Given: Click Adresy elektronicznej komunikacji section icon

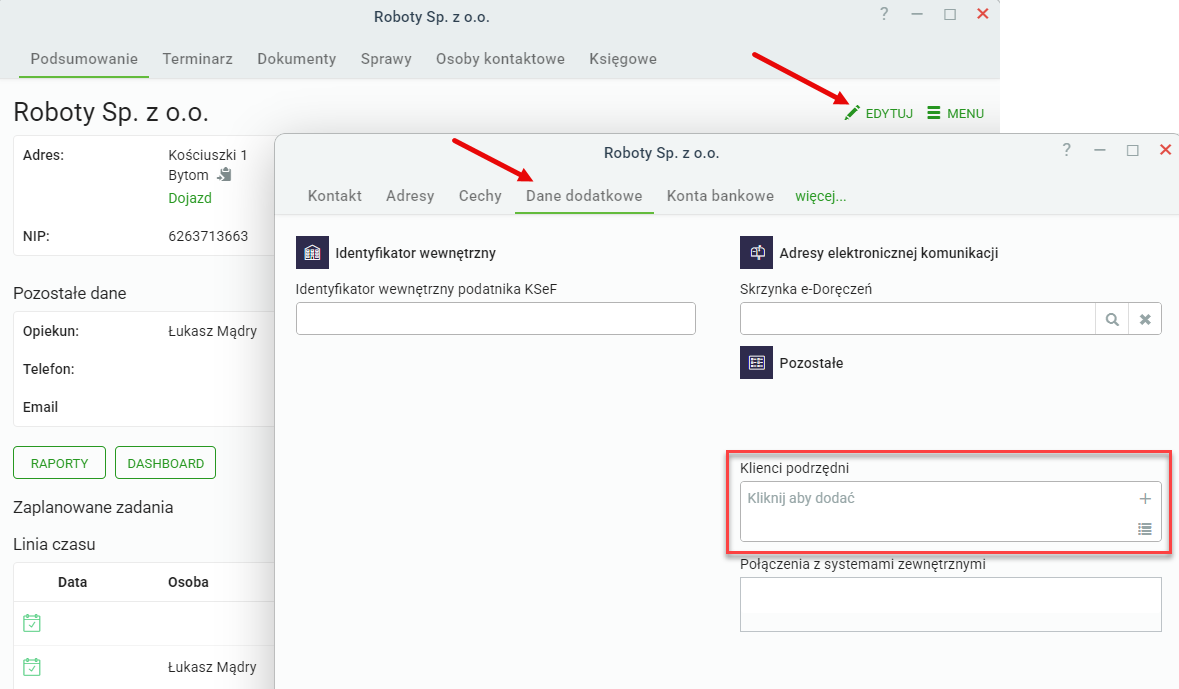Looking at the screenshot, I should [756, 253].
